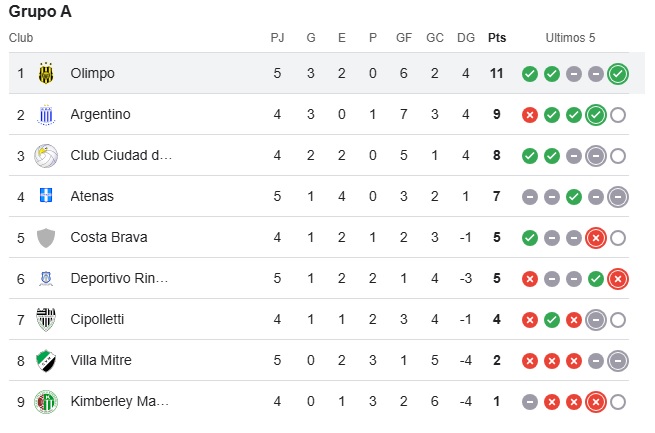Click the Pts column header
The width and height of the screenshot is (655, 433).
pyautogui.click(x=497, y=38)
